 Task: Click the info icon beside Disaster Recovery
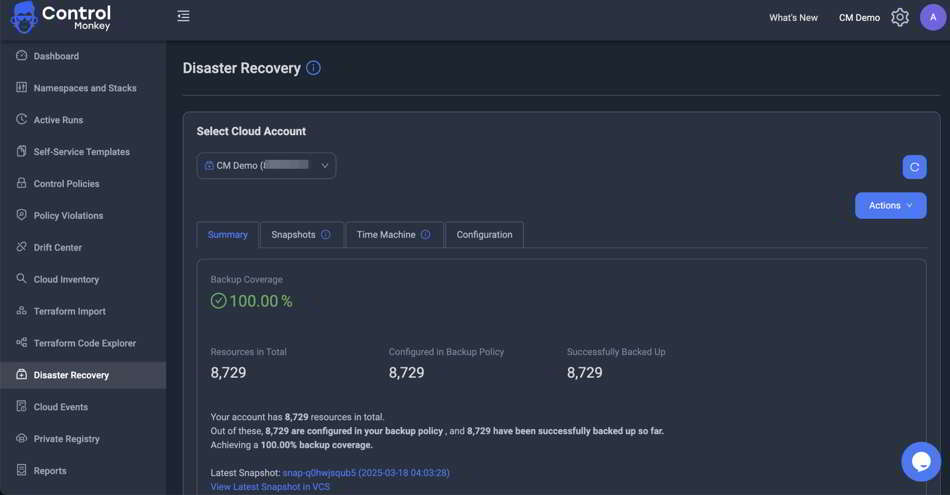click(314, 68)
